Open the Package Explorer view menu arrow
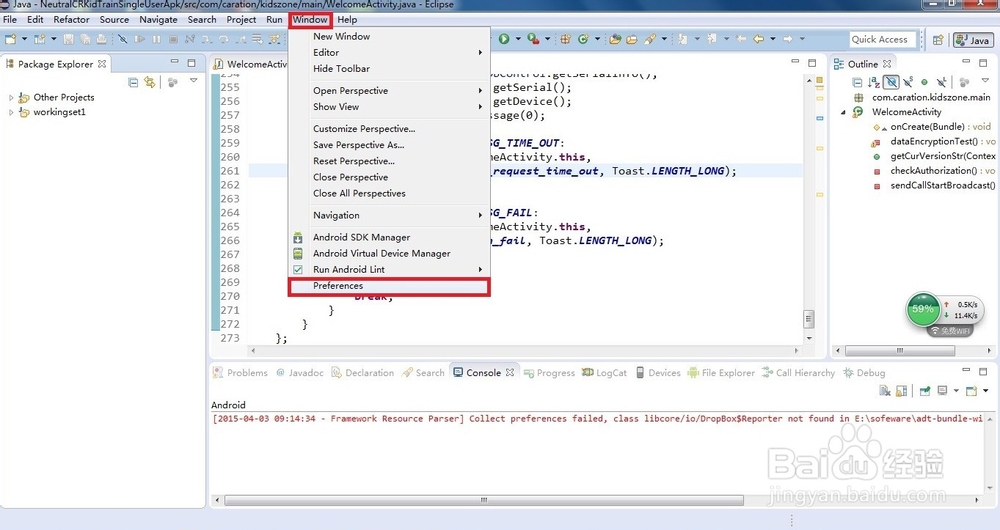Screen dimensions: 1000x530 pyautogui.click(x=194, y=80)
